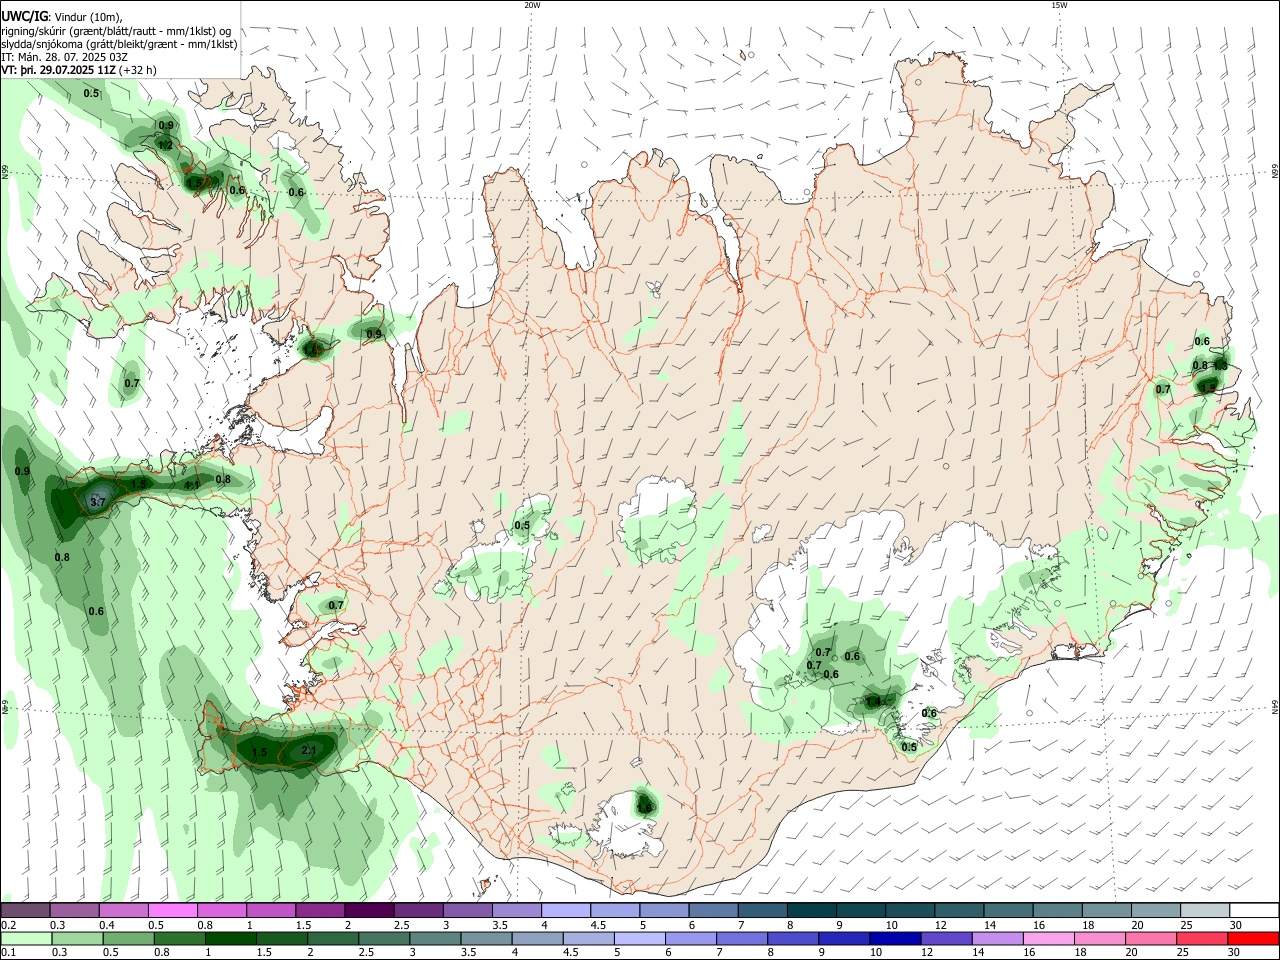The width and height of the screenshot is (1280, 960).
Task: Click the bright magenta snow swatch labeled 0.5
Action: point(172,910)
